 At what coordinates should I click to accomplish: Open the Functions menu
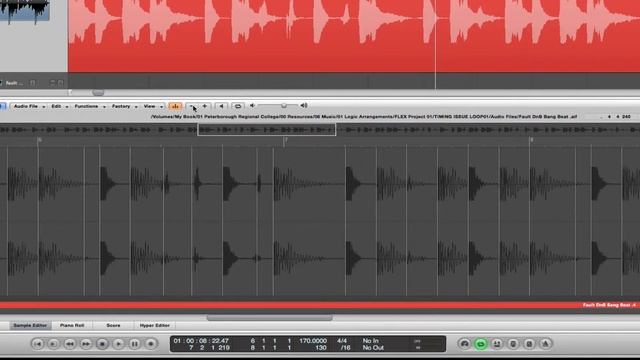[89, 106]
